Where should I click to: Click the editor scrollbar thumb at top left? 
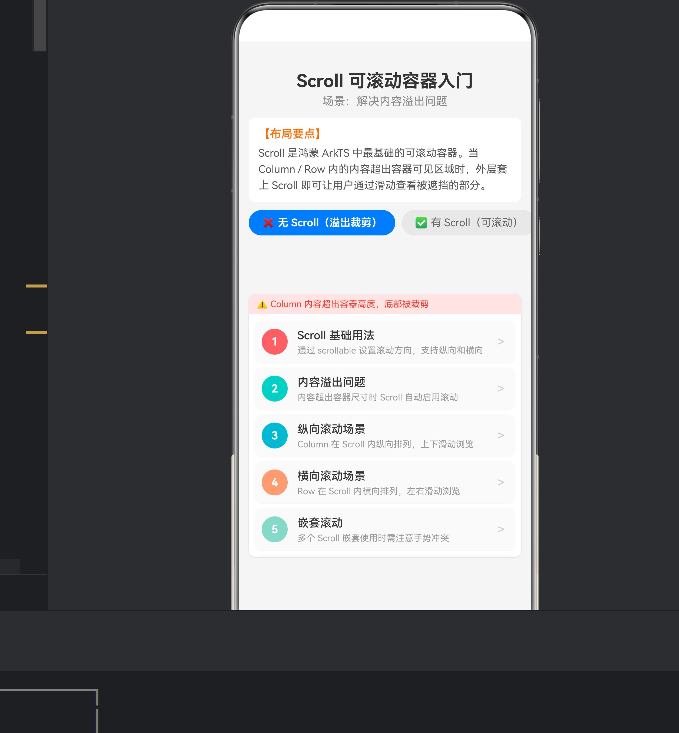tap(40, 25)
